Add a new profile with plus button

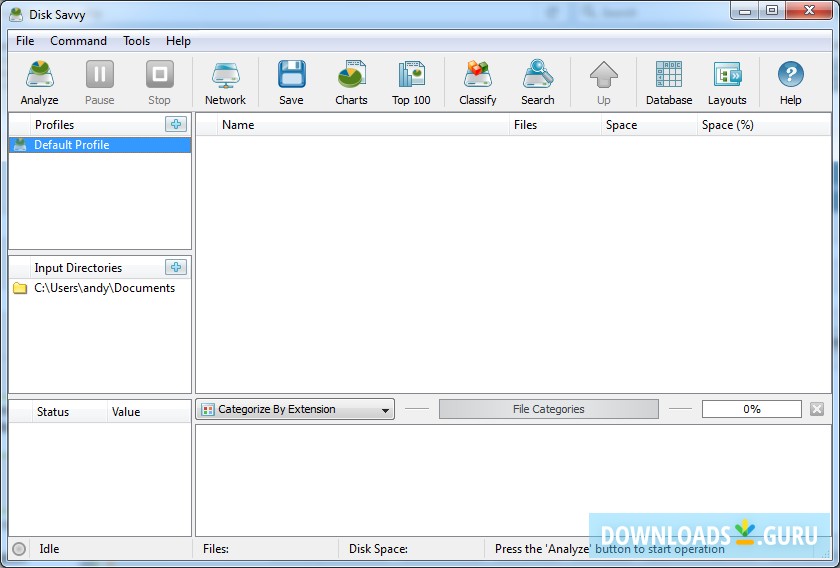click(x=176, y=124)
